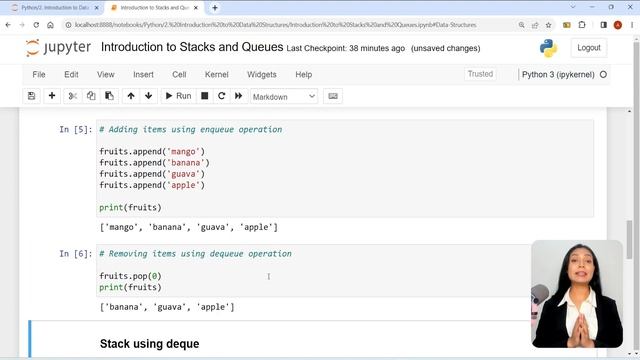Viewport: 640px width, 360px height.
Task: Click the fruits.append('banana') code line
Action: tap(154, 162)
